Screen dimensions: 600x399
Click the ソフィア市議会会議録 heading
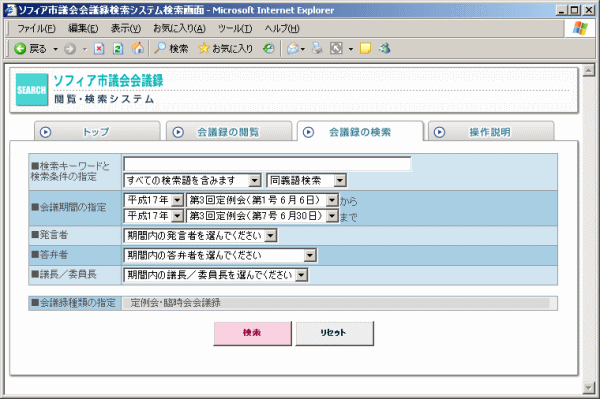pyautogui.click(x=109, y=81)
